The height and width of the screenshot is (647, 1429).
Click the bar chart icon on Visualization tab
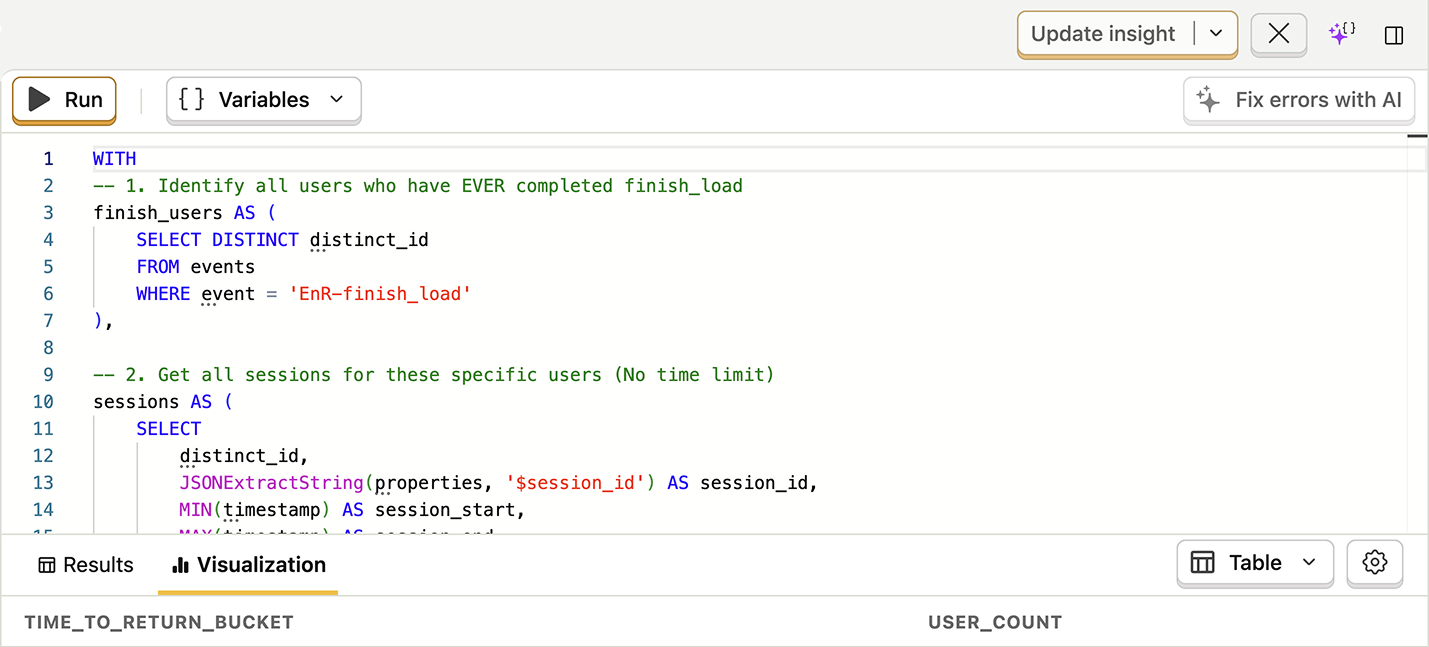click(x=181, y=565)
